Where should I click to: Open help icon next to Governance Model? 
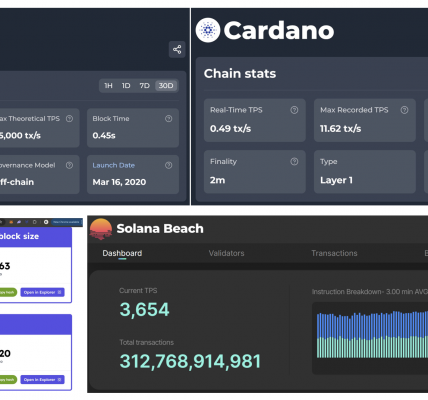[x=69, y=165]
